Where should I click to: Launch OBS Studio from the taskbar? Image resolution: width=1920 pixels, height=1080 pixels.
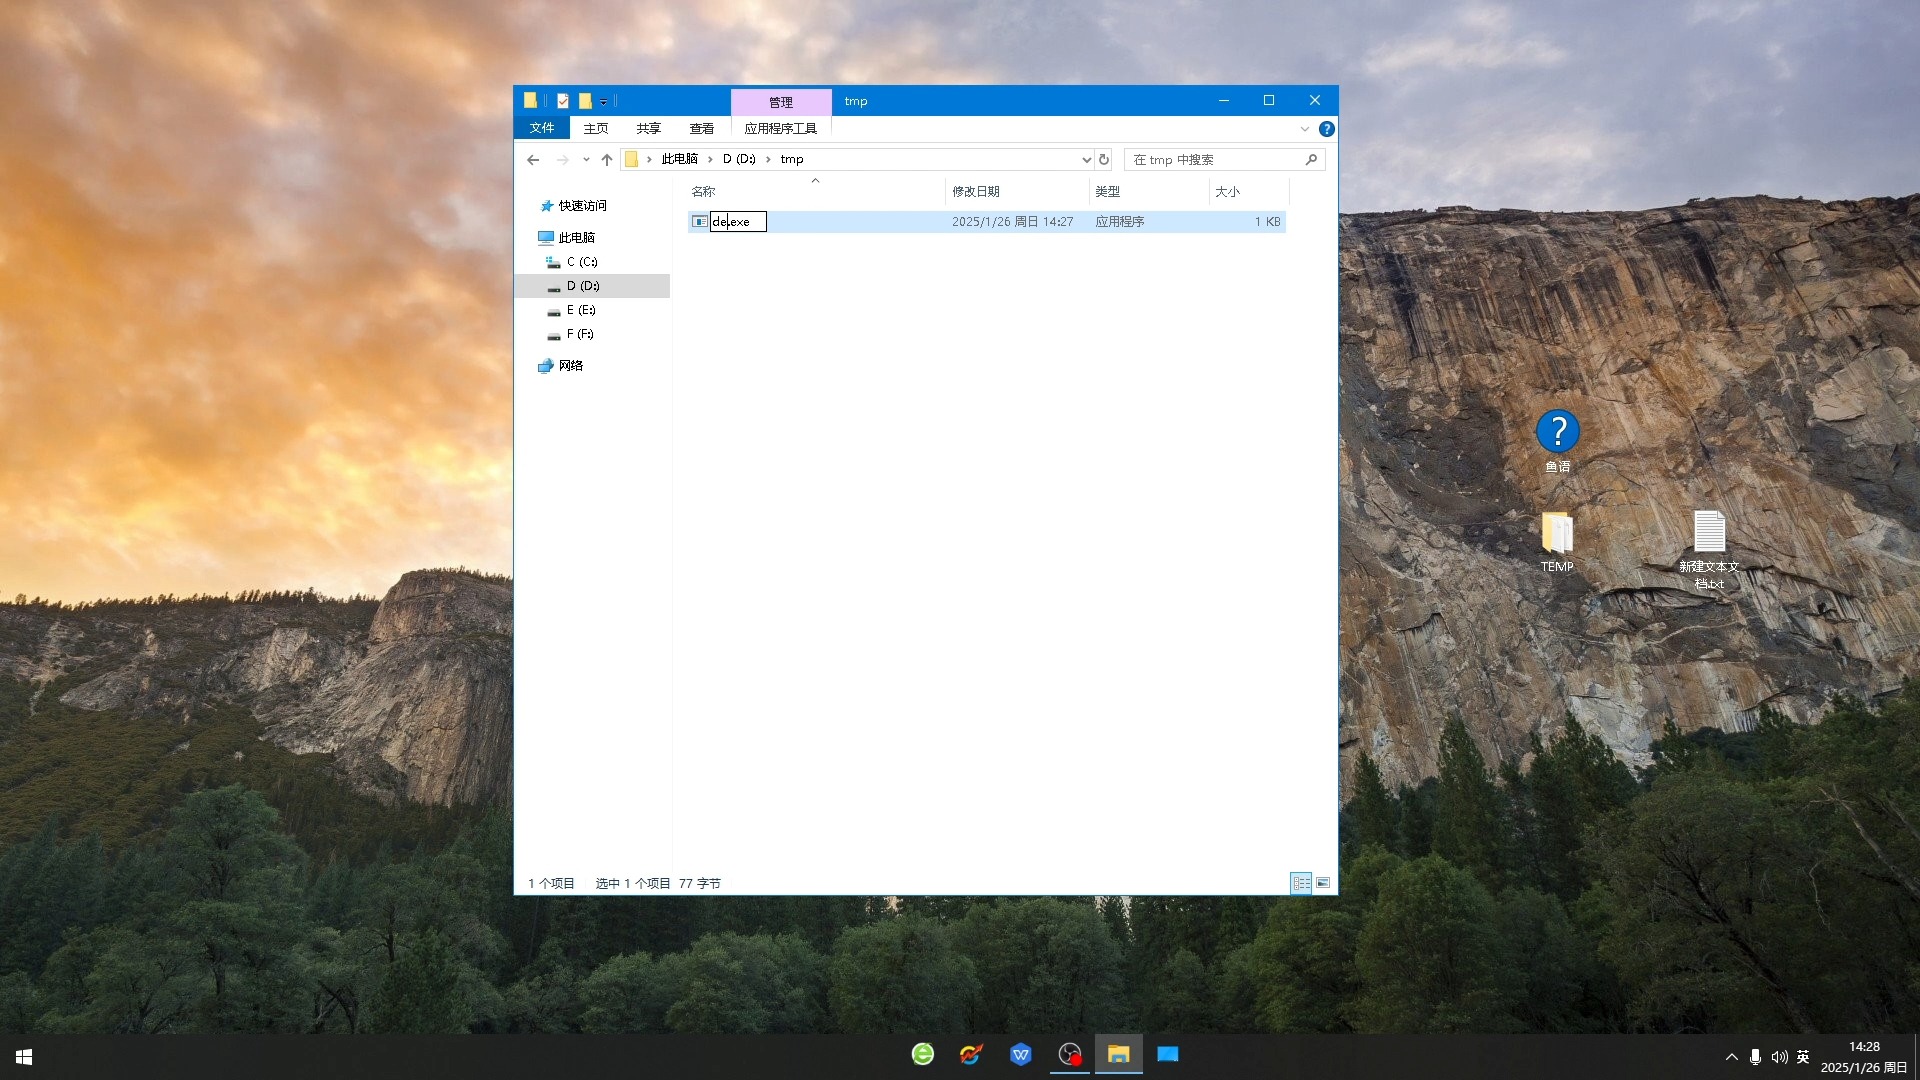coord(1069,1054)
